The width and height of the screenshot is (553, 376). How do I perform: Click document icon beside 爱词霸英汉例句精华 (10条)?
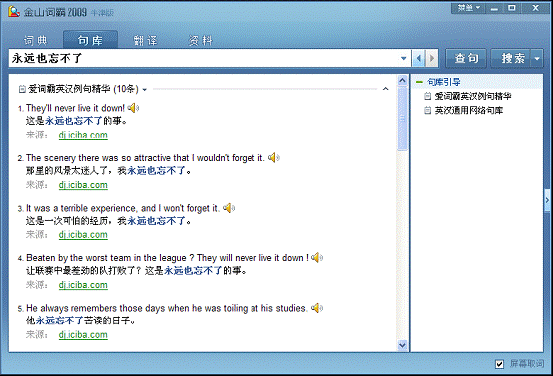pos(22,89)
